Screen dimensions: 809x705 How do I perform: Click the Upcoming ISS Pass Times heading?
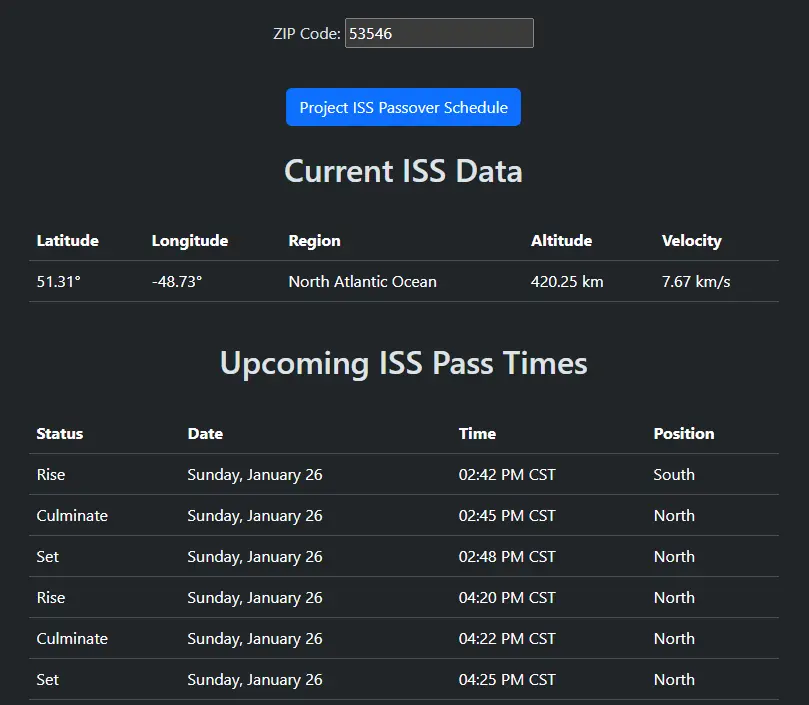pos(403,363)
